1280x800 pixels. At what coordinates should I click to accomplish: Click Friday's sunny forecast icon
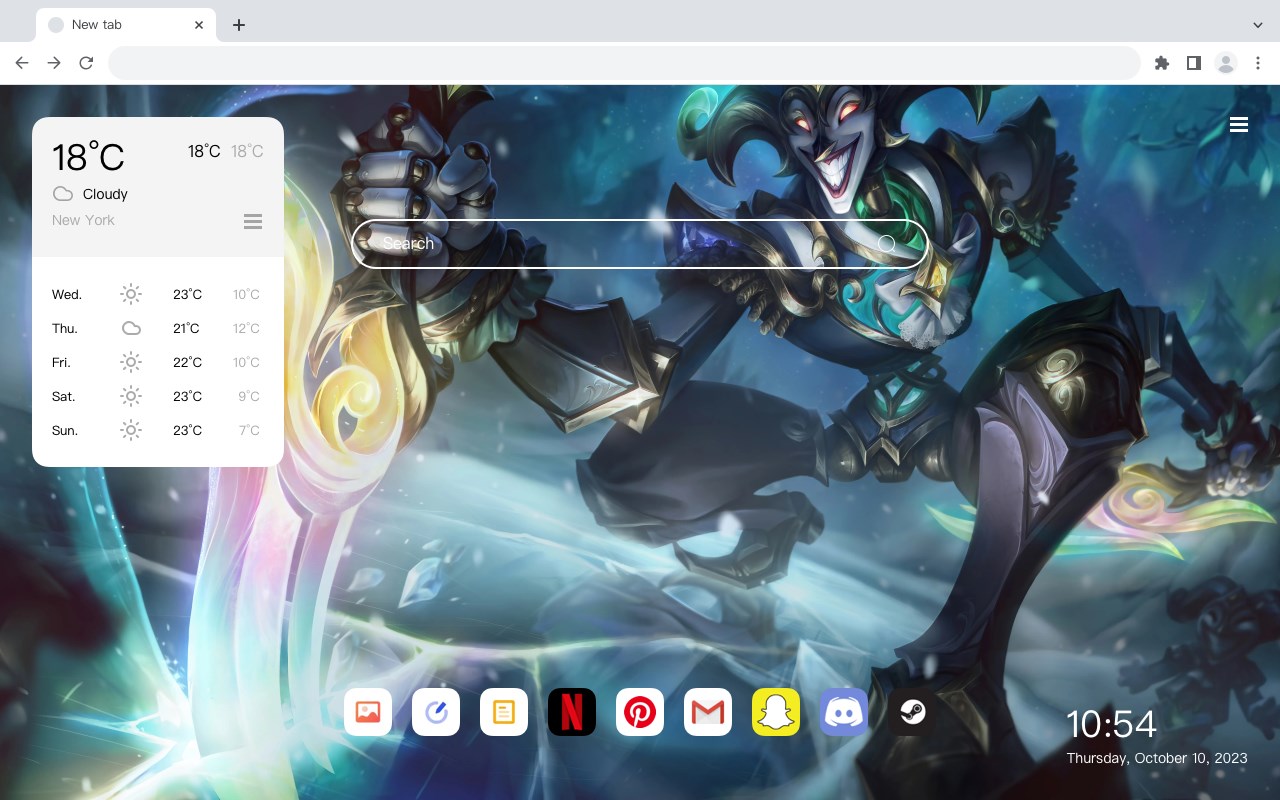pyautogui.click(x=131, y=362)
